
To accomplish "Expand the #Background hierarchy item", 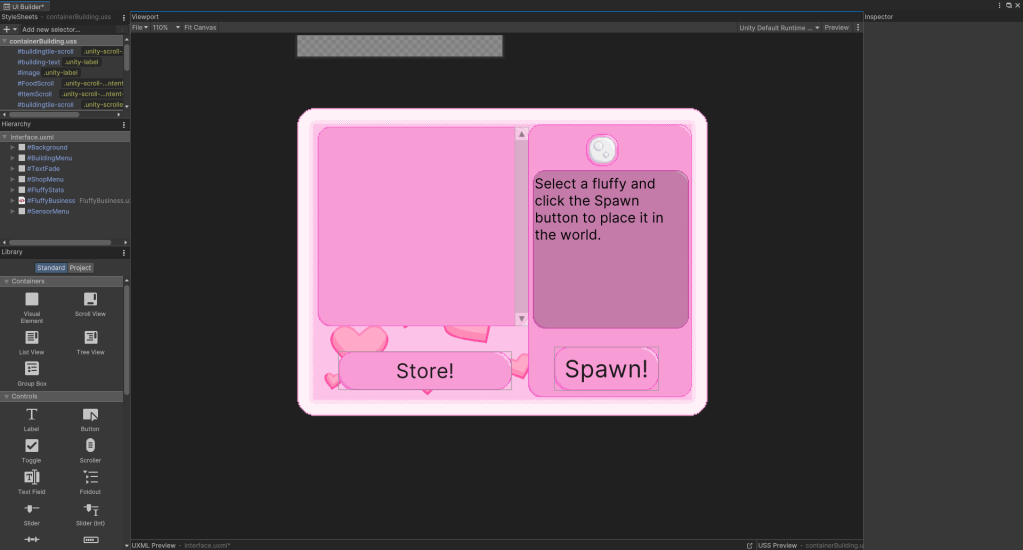I will point(12,147).
